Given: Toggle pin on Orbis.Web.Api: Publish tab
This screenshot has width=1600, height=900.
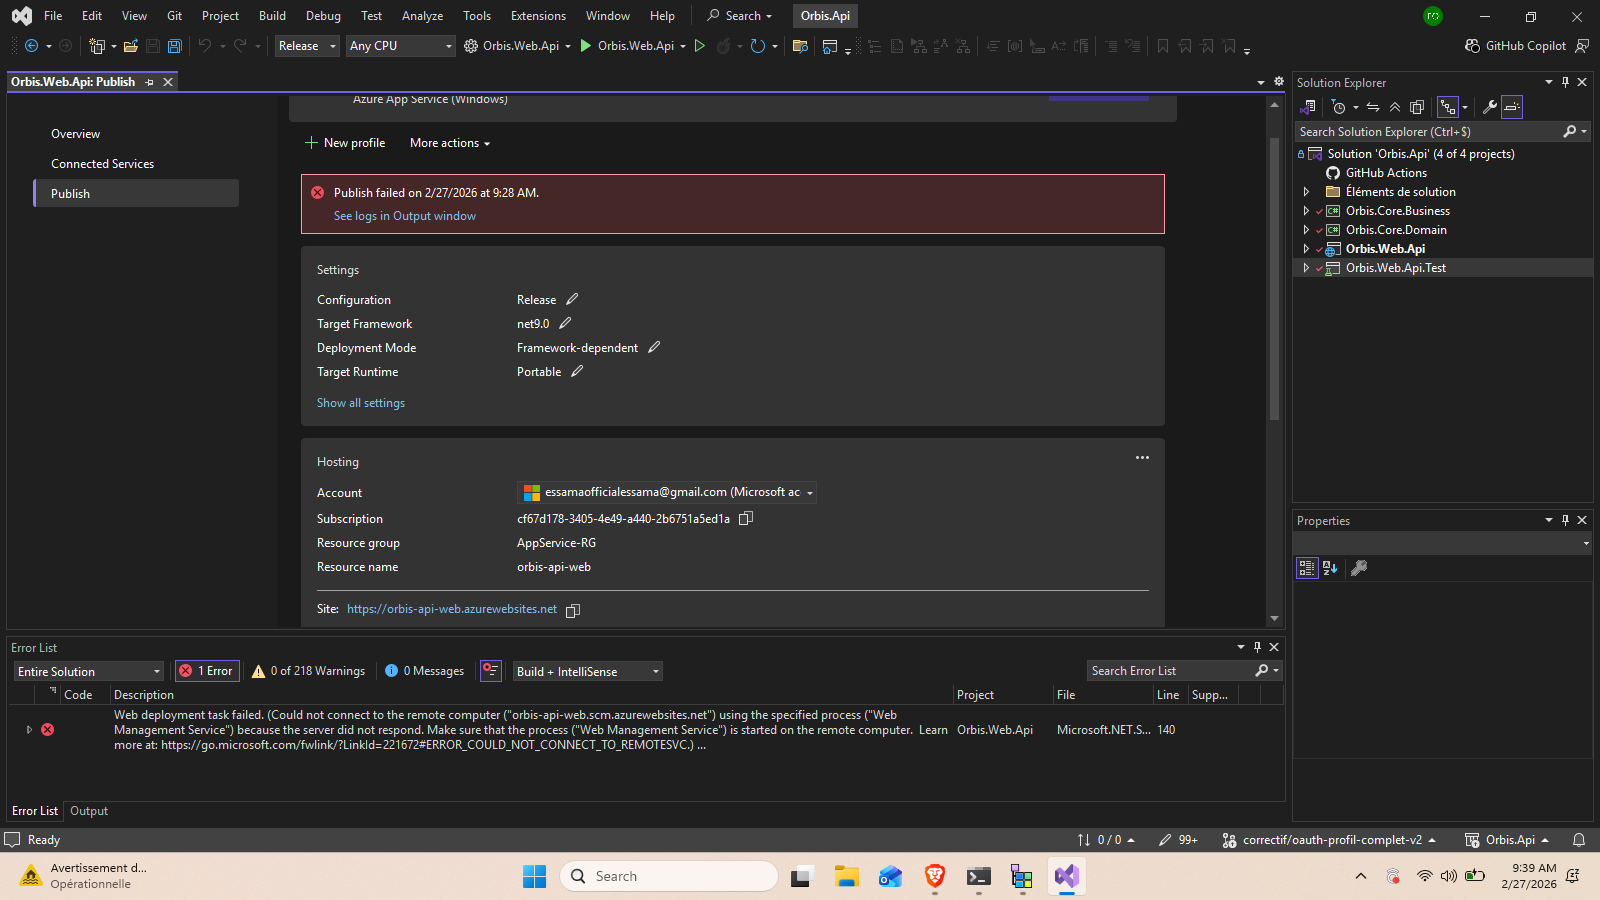Looking at the screenshot, I should coord(150,82).
